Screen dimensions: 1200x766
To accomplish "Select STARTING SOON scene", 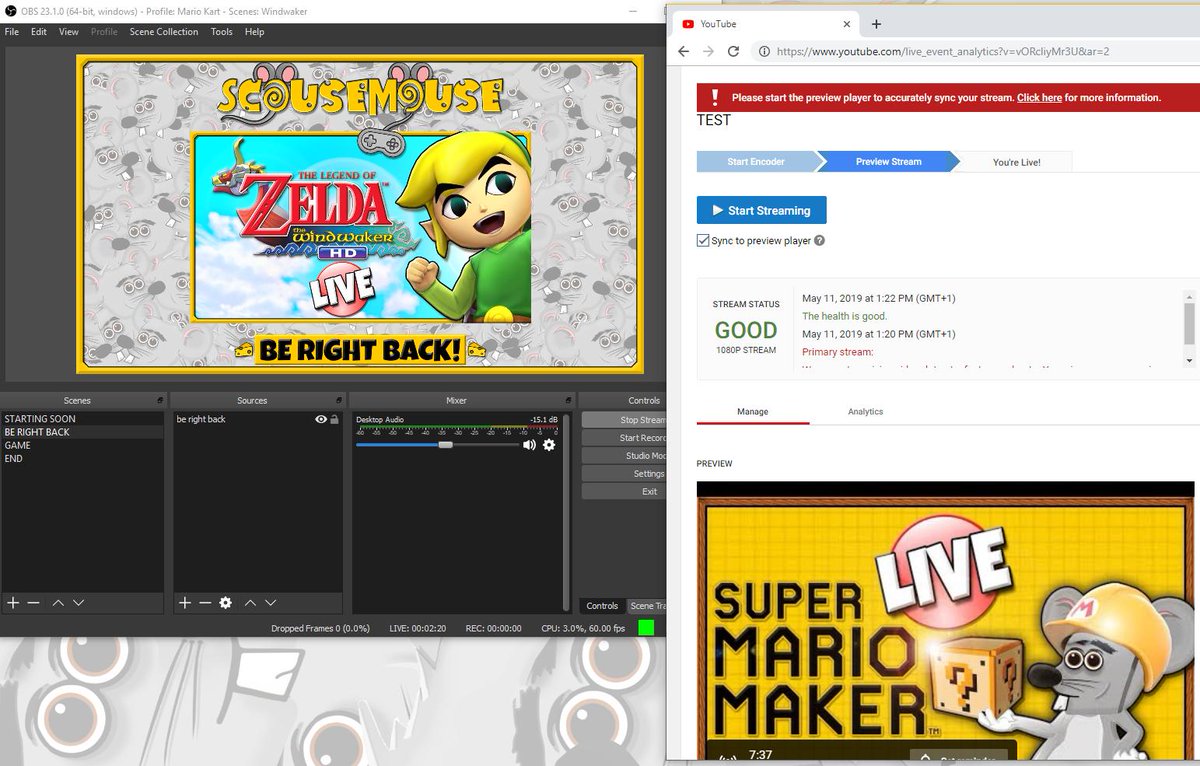I will click(82, 419).
